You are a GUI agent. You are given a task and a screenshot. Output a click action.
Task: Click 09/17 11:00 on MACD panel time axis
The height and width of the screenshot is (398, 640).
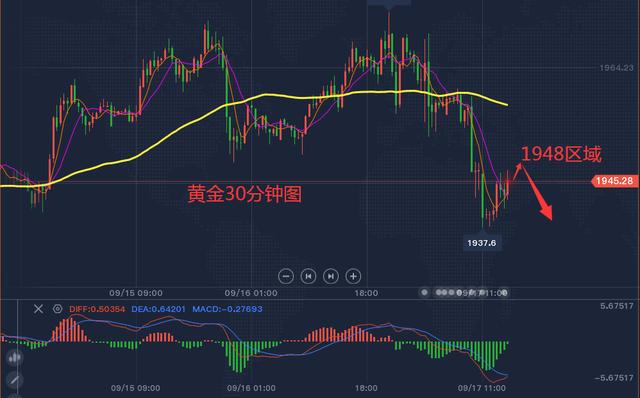point(482,388)
